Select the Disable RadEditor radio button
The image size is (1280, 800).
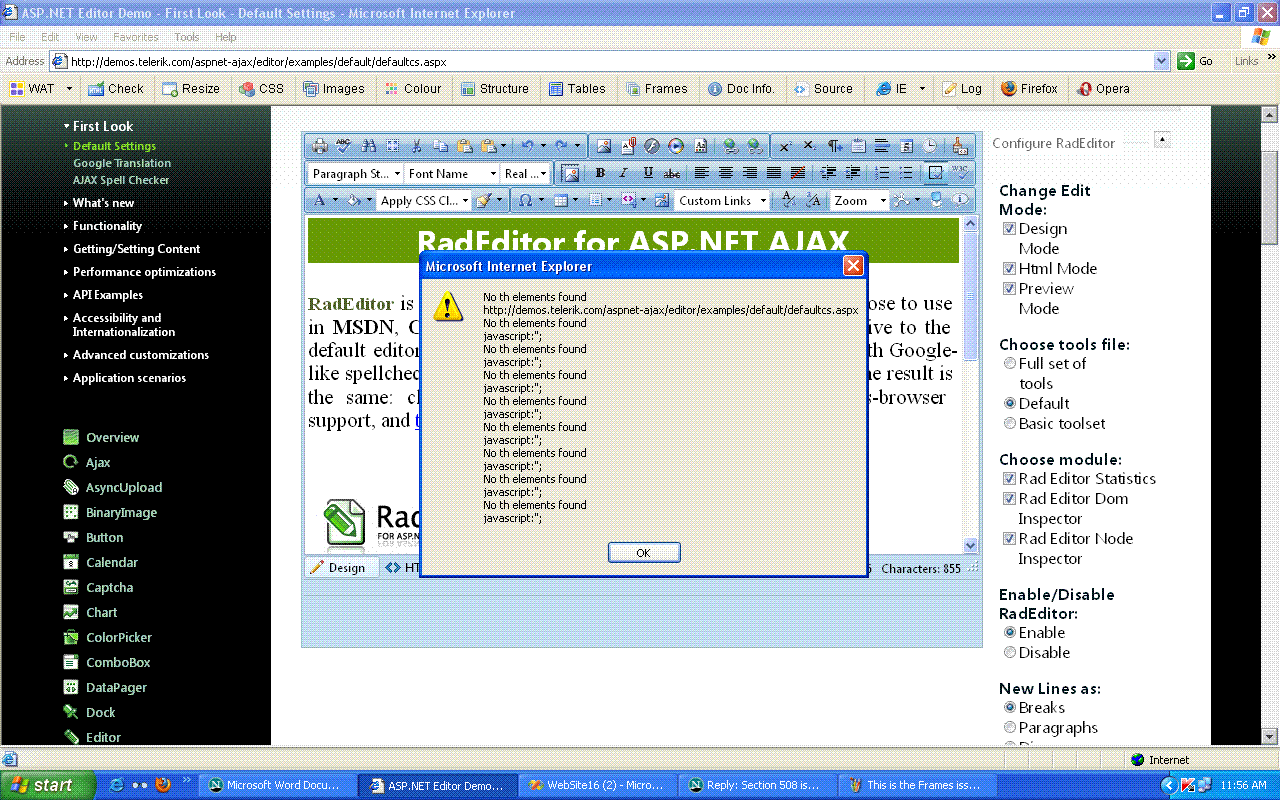(x=1010, y=653)
